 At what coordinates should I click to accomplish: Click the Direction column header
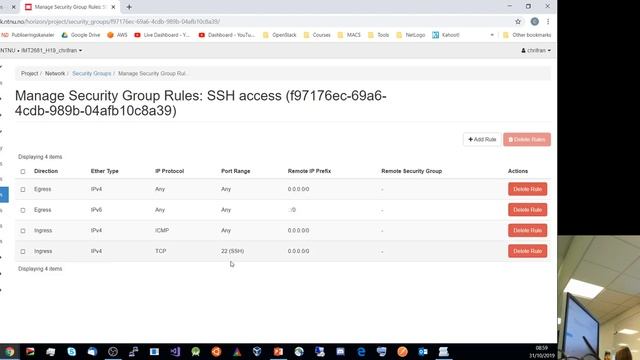tap(46, 171)
